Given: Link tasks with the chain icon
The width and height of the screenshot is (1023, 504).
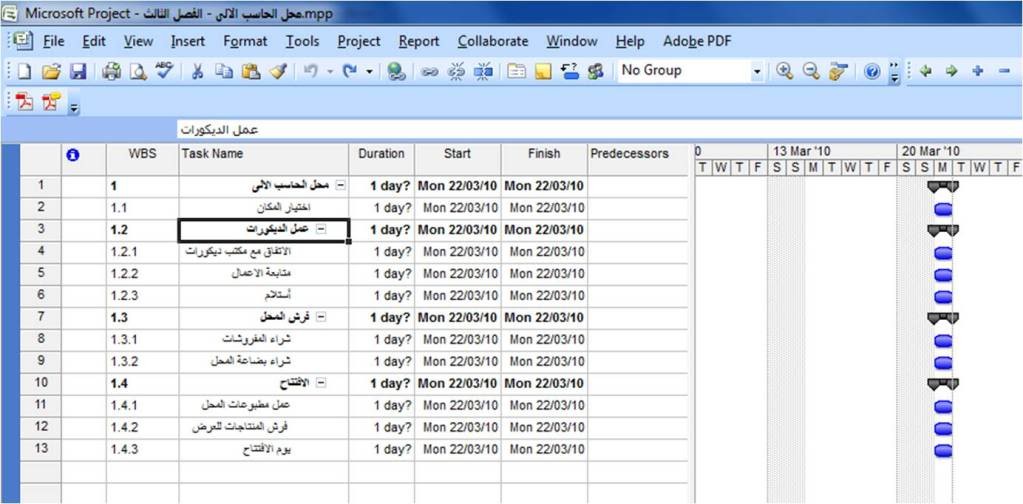Looking at the screenshot, I should pos(429,71).
